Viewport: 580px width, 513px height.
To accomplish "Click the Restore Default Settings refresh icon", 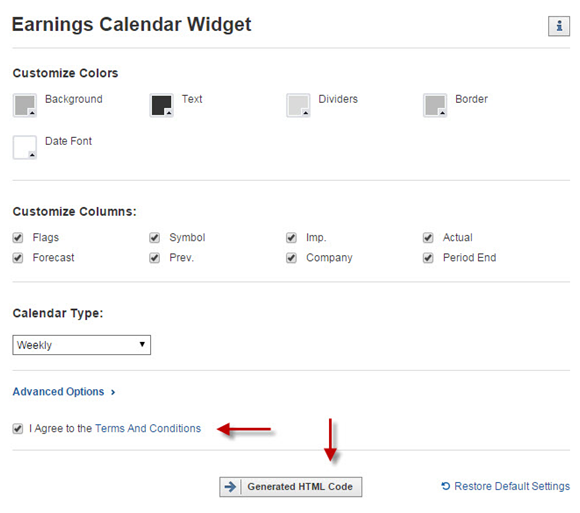I will [446, 486].
